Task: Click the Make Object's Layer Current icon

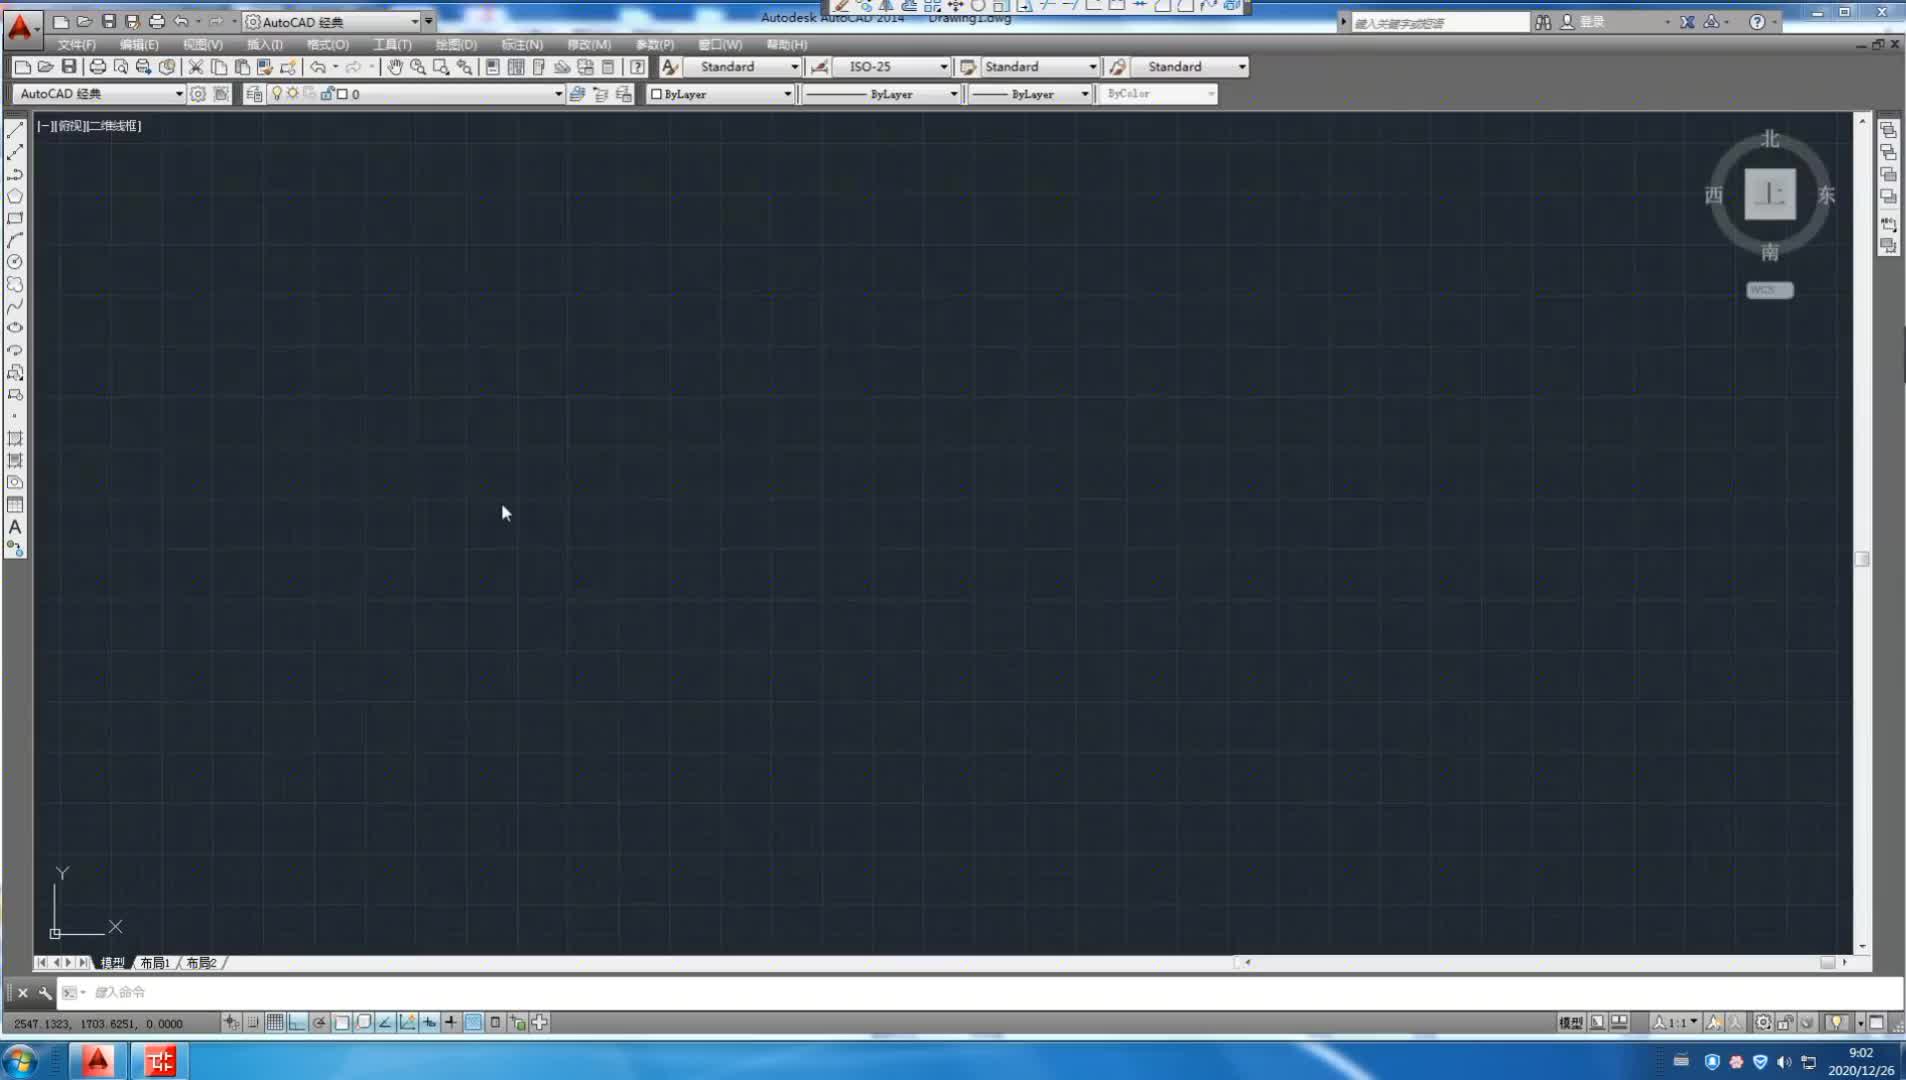Action: (577, 94)
